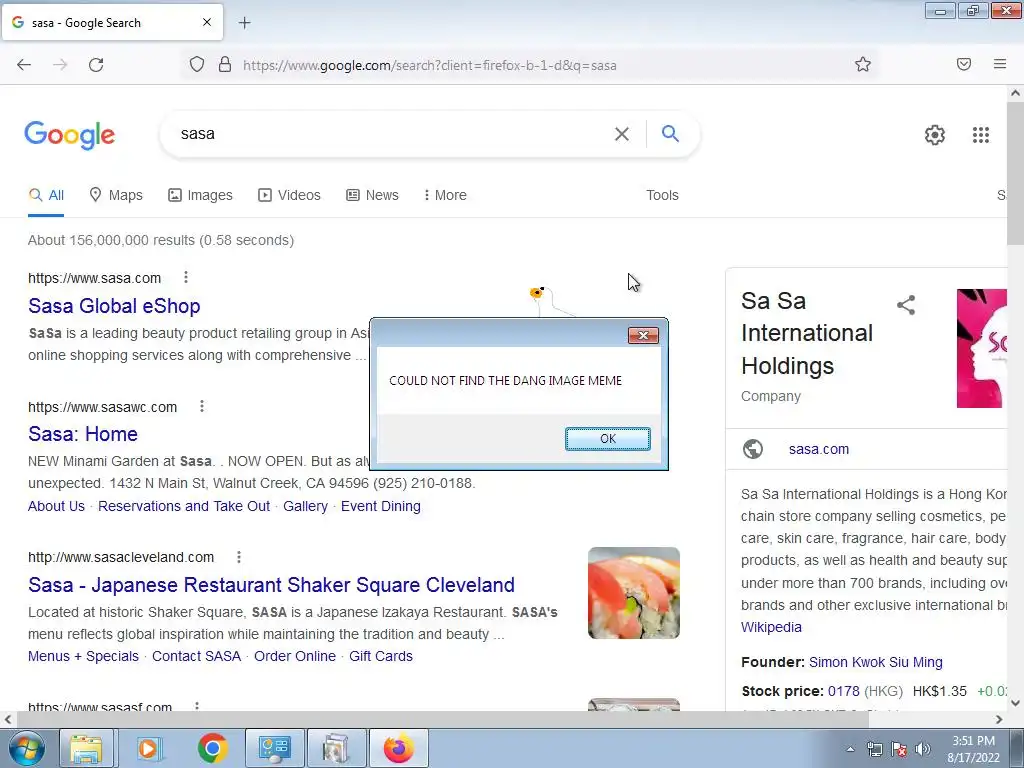Share the Sa Sa International Holdings panel
The height and width of the screenshot is (768, 1024).
(906, 305)
